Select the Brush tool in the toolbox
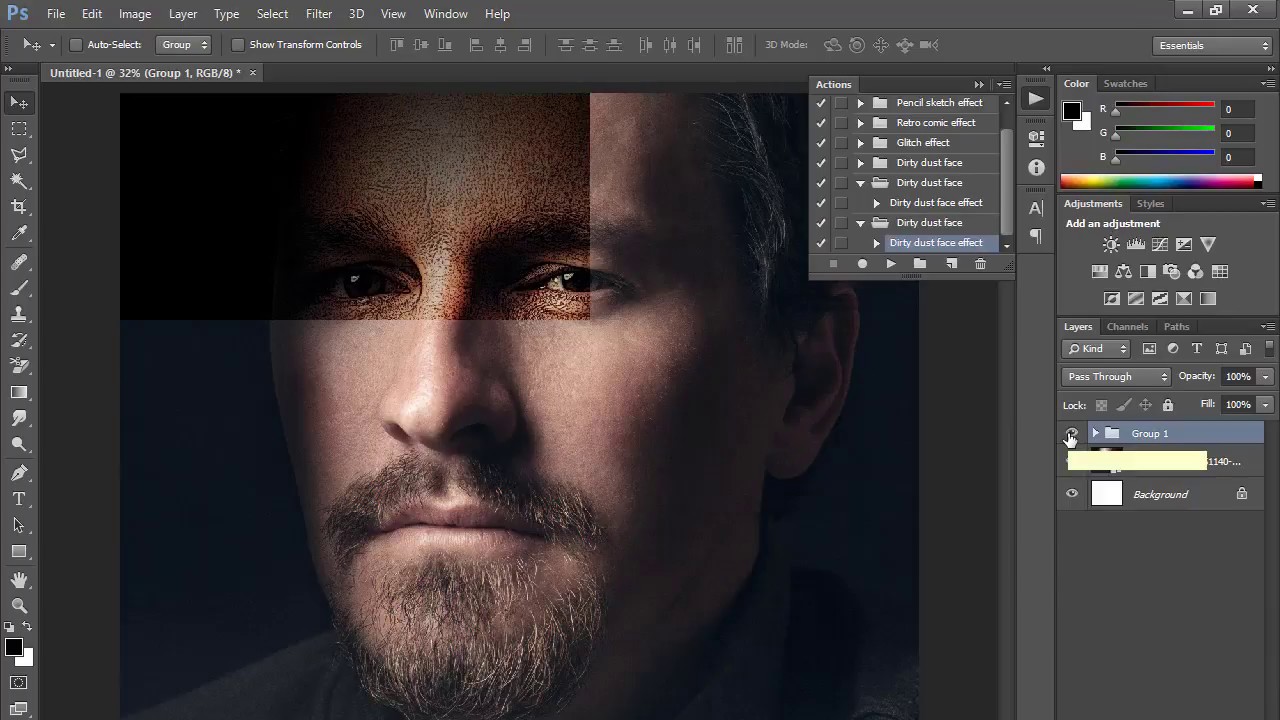The width and height of the screenshot is (1280, 720). 19,288
